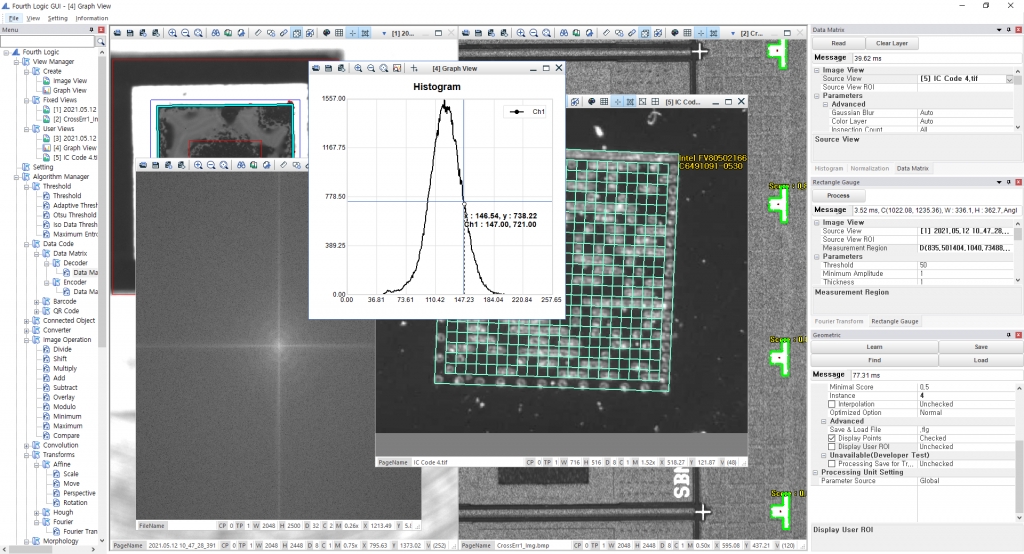This screenshot has width=1024, height=554.
Task: Click the Save button in Geometric panel
Action: click(981, 347)
